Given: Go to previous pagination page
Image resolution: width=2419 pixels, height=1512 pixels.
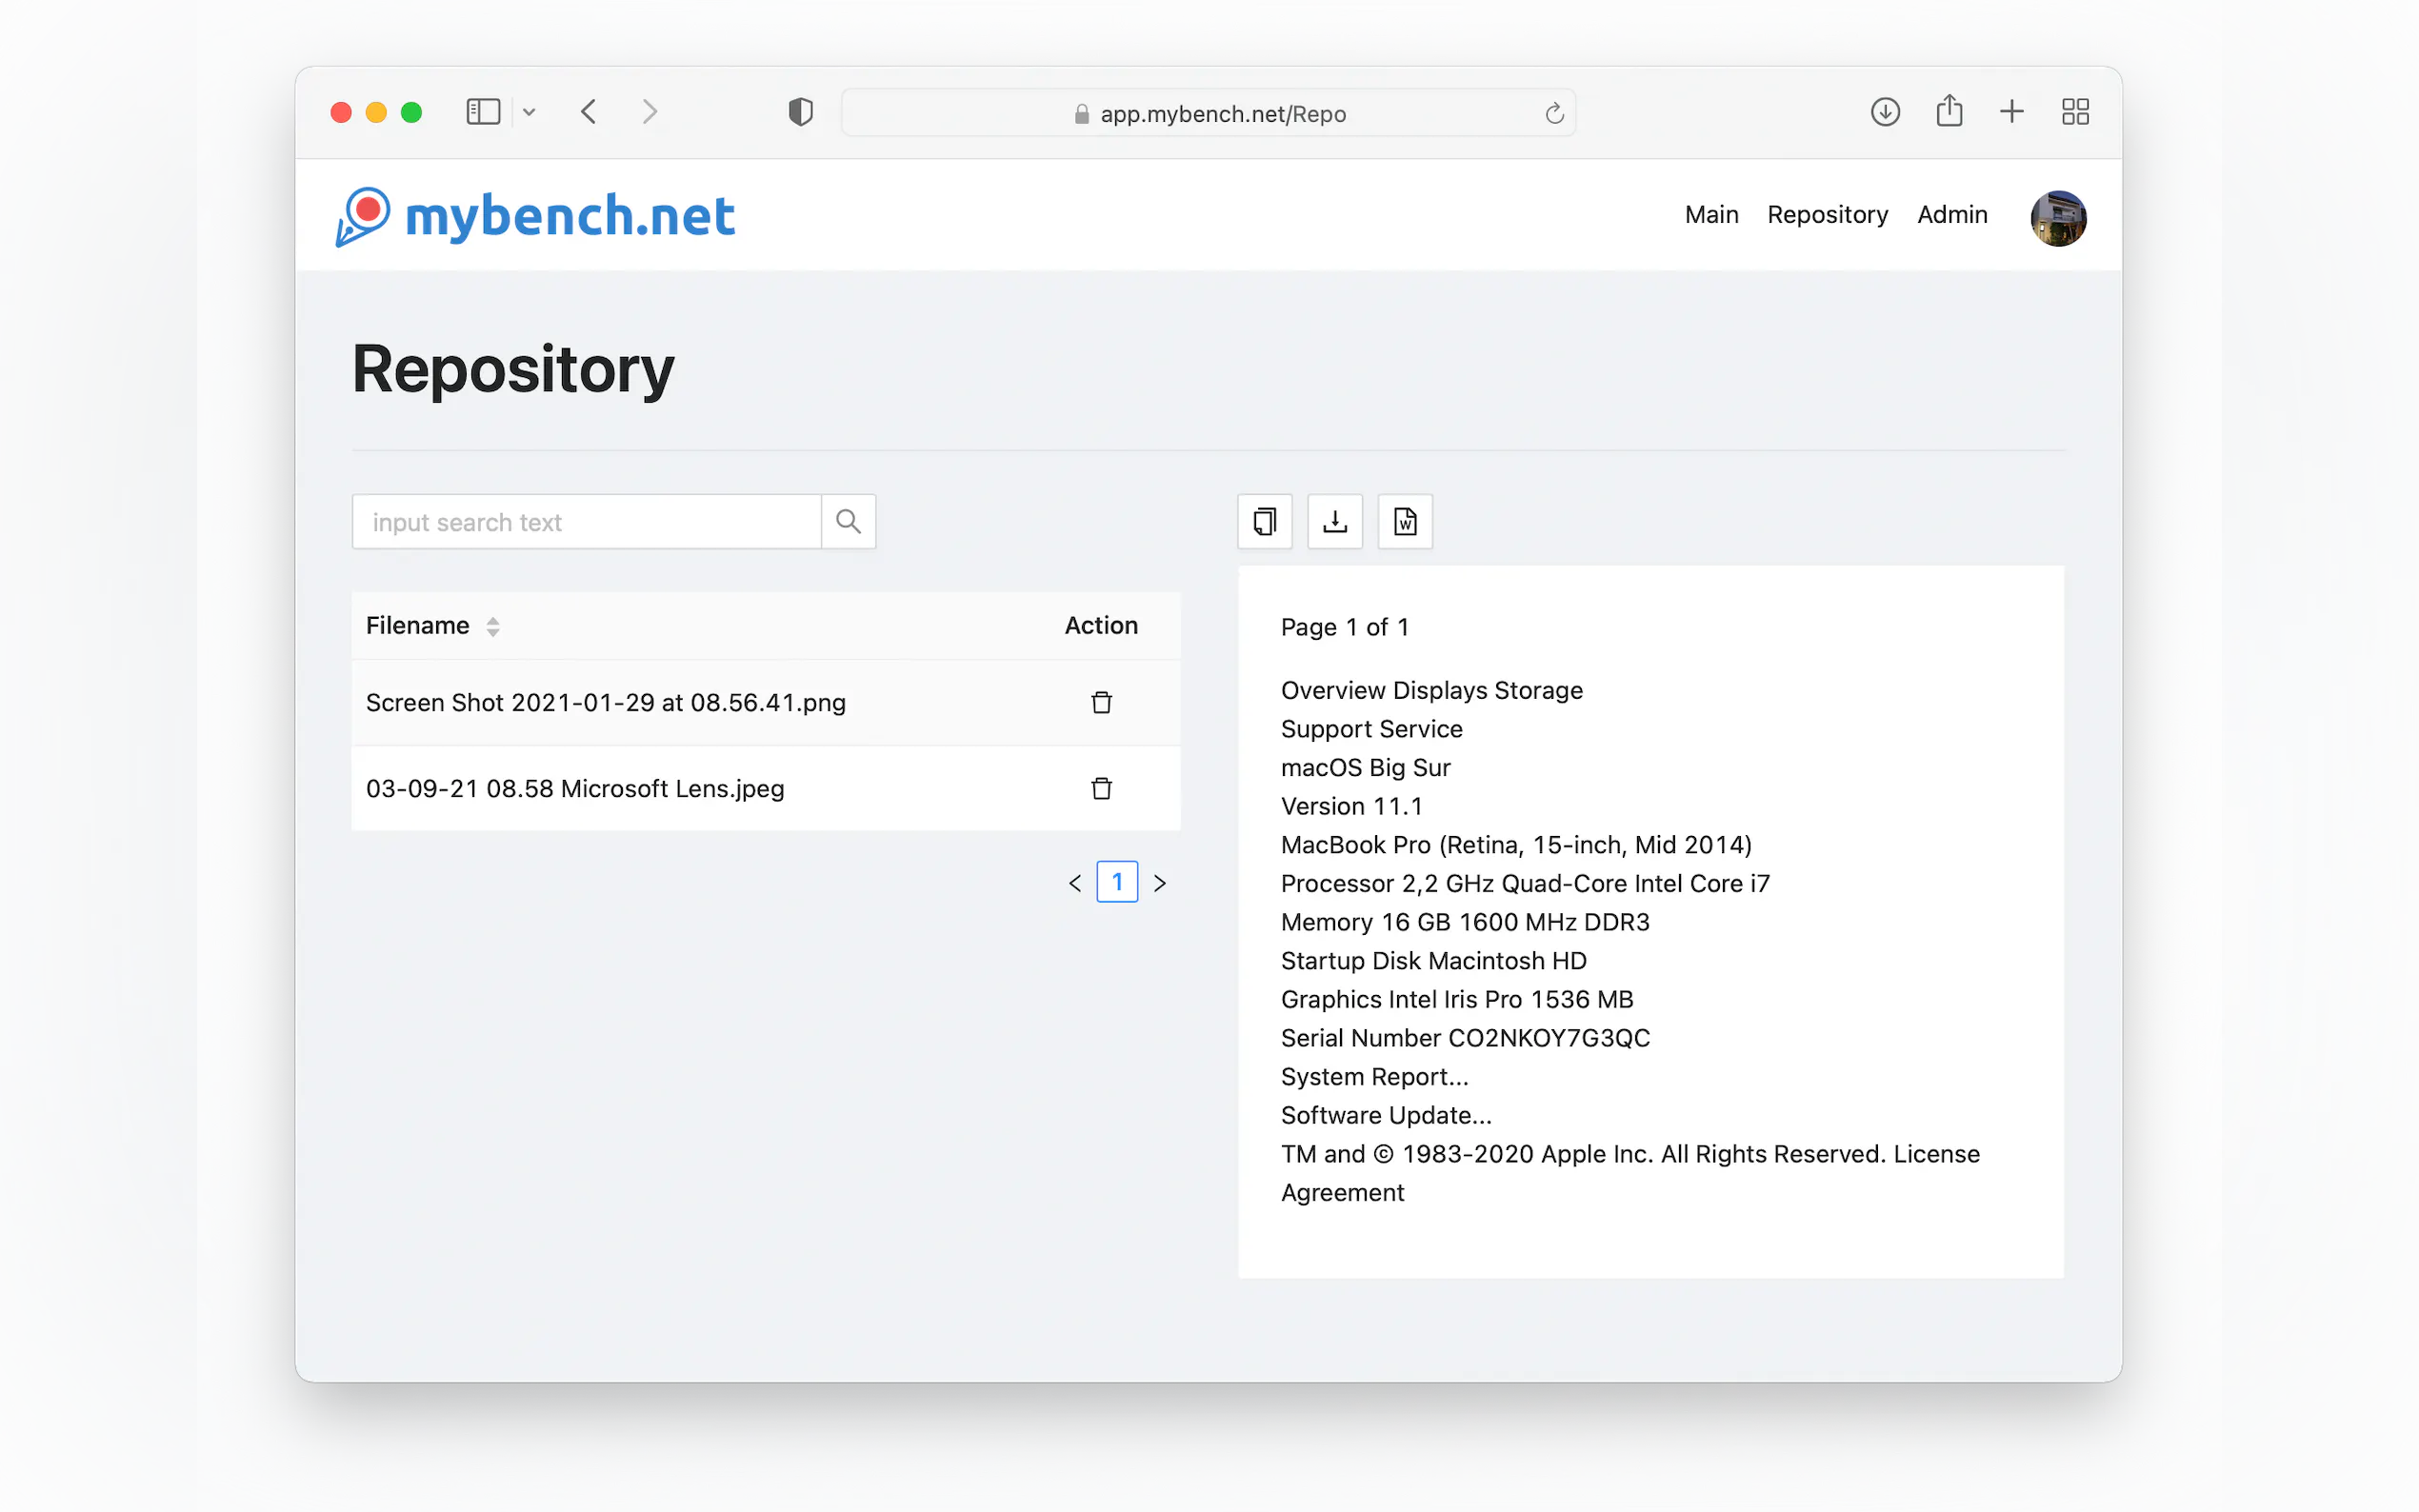Looking at the screenshot, I should coord(1075,883).
